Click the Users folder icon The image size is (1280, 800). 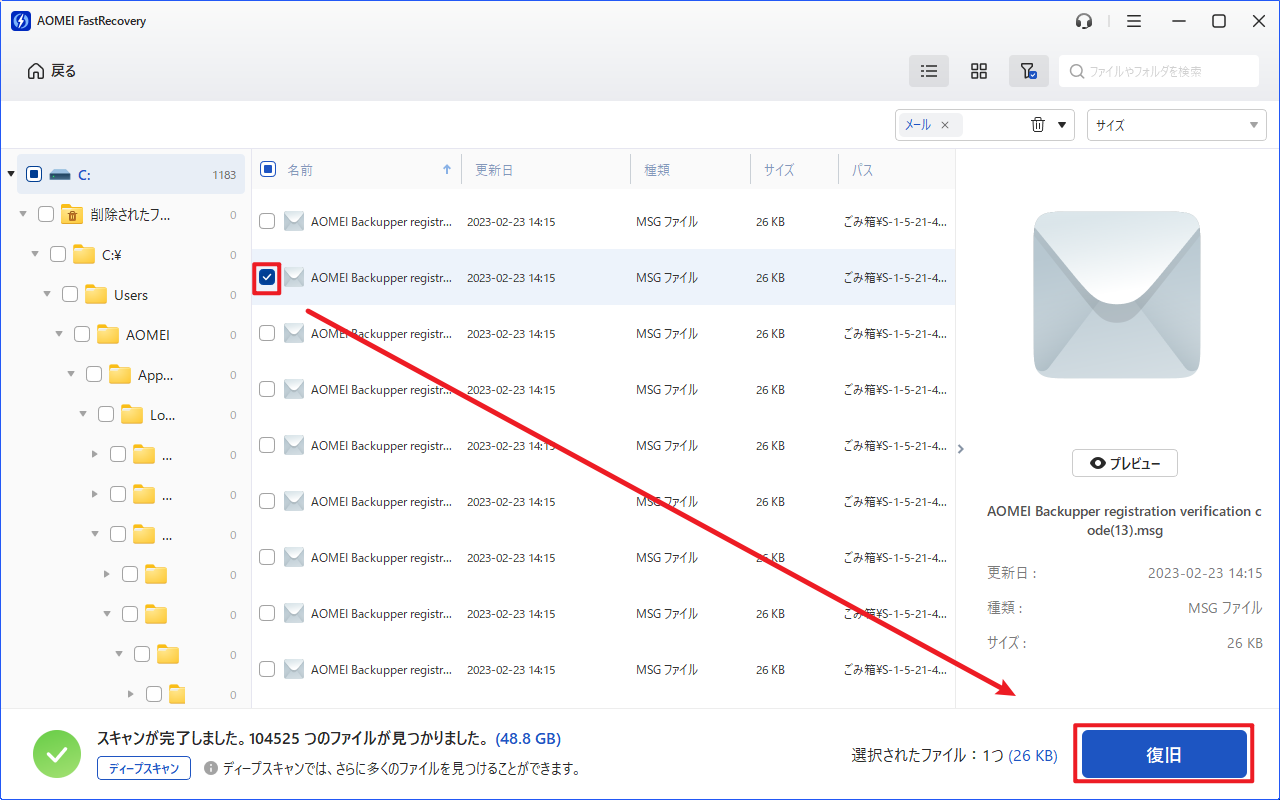(96, 295)
